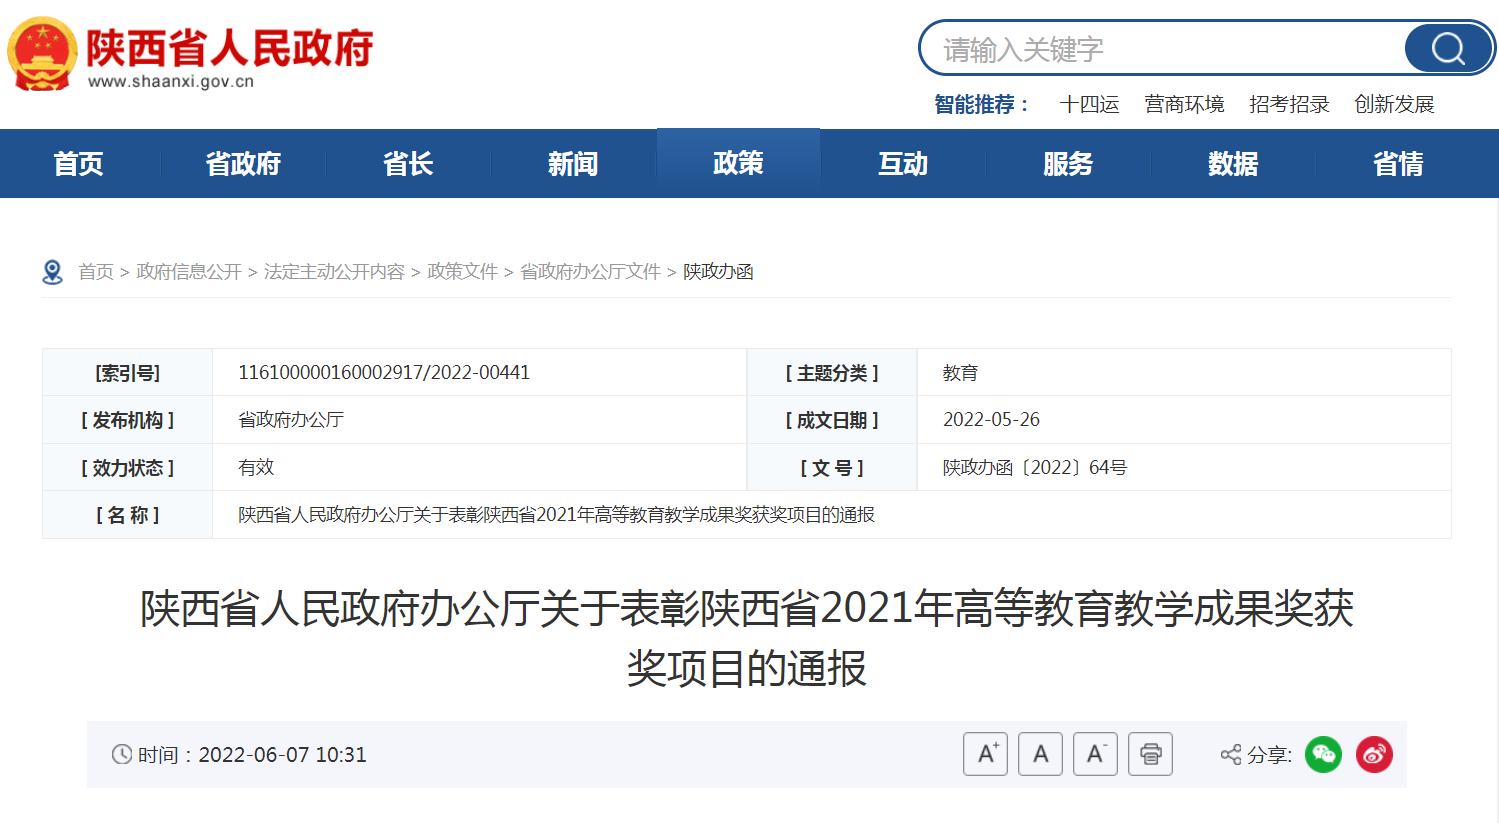Open the 省情 navigation item
This screenshot has height=823, width=1499.
click(1398, 163)
